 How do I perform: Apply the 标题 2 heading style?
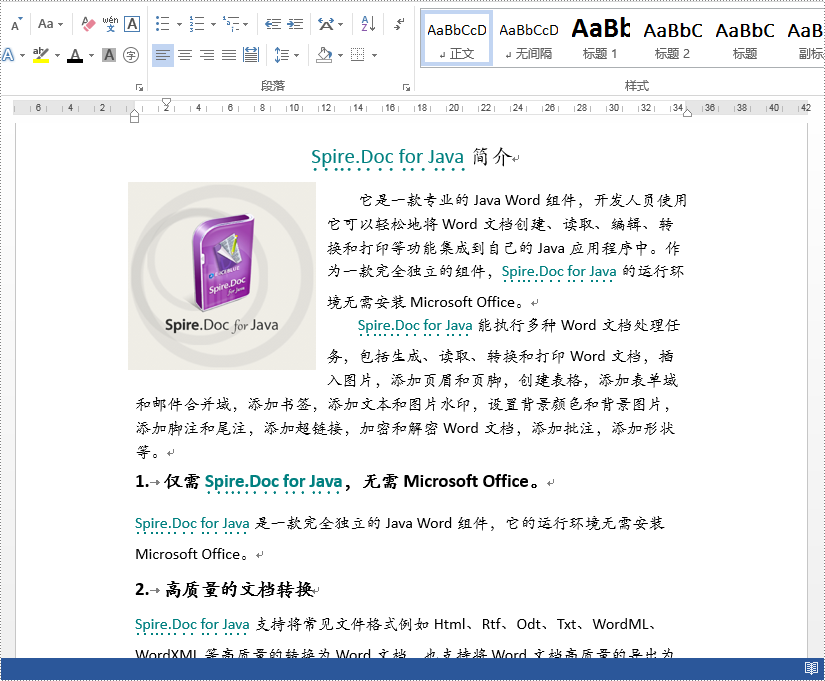tap(672, 38)
